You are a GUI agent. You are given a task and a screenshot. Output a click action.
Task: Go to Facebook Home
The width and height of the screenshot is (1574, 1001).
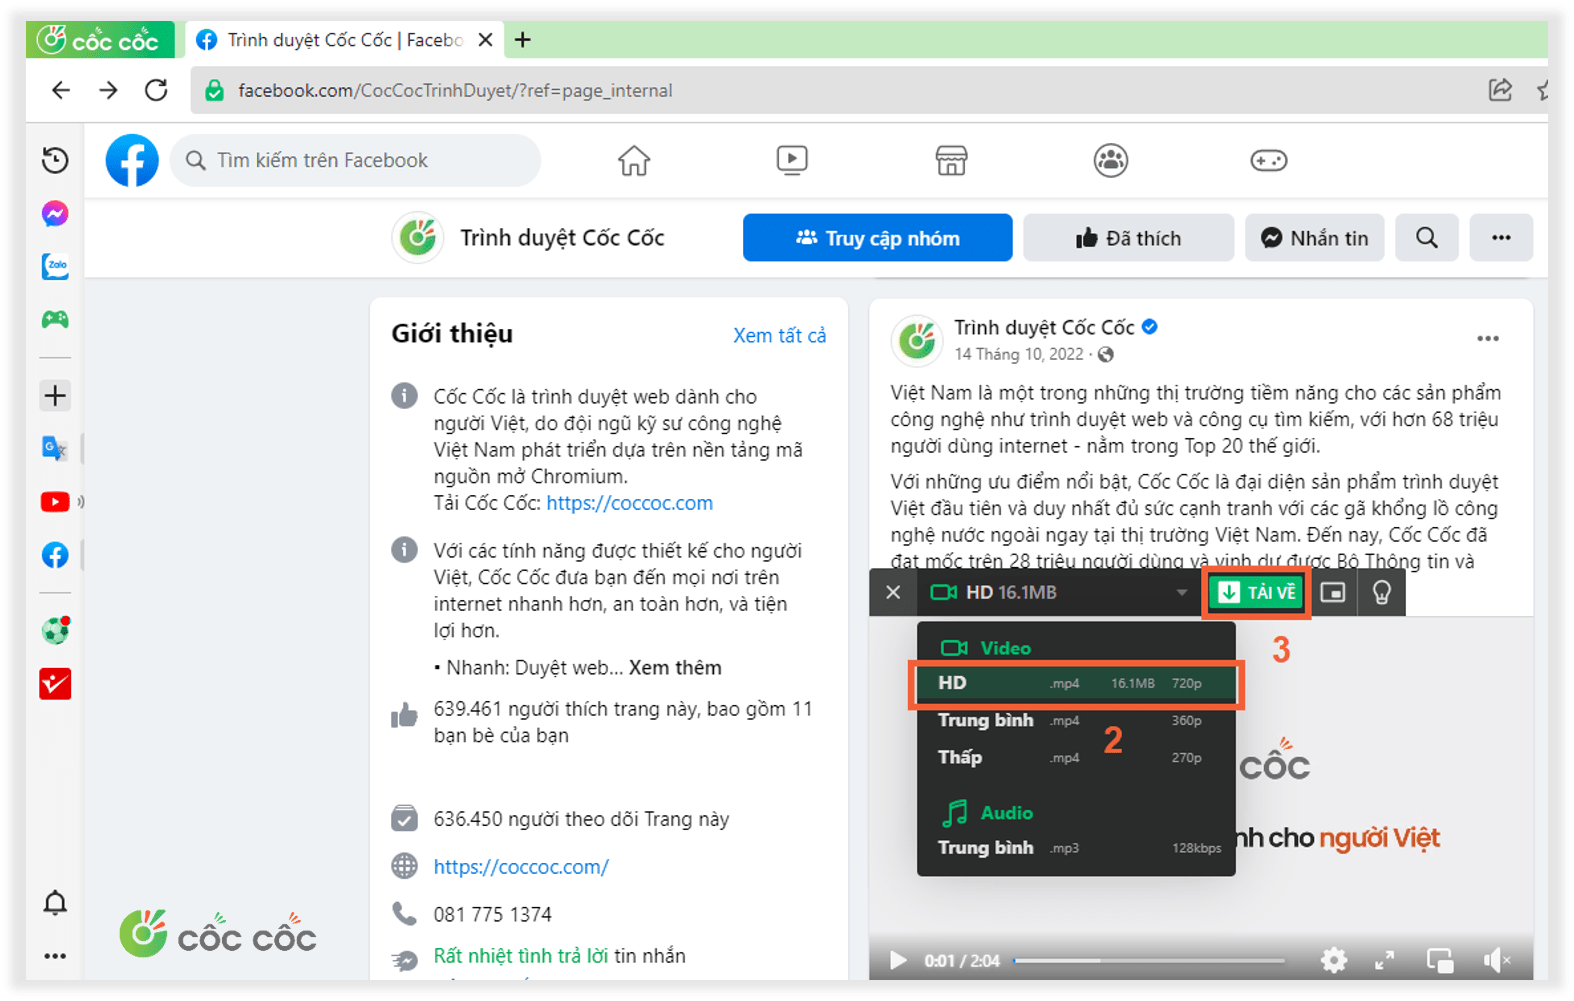tap(634, 160)
